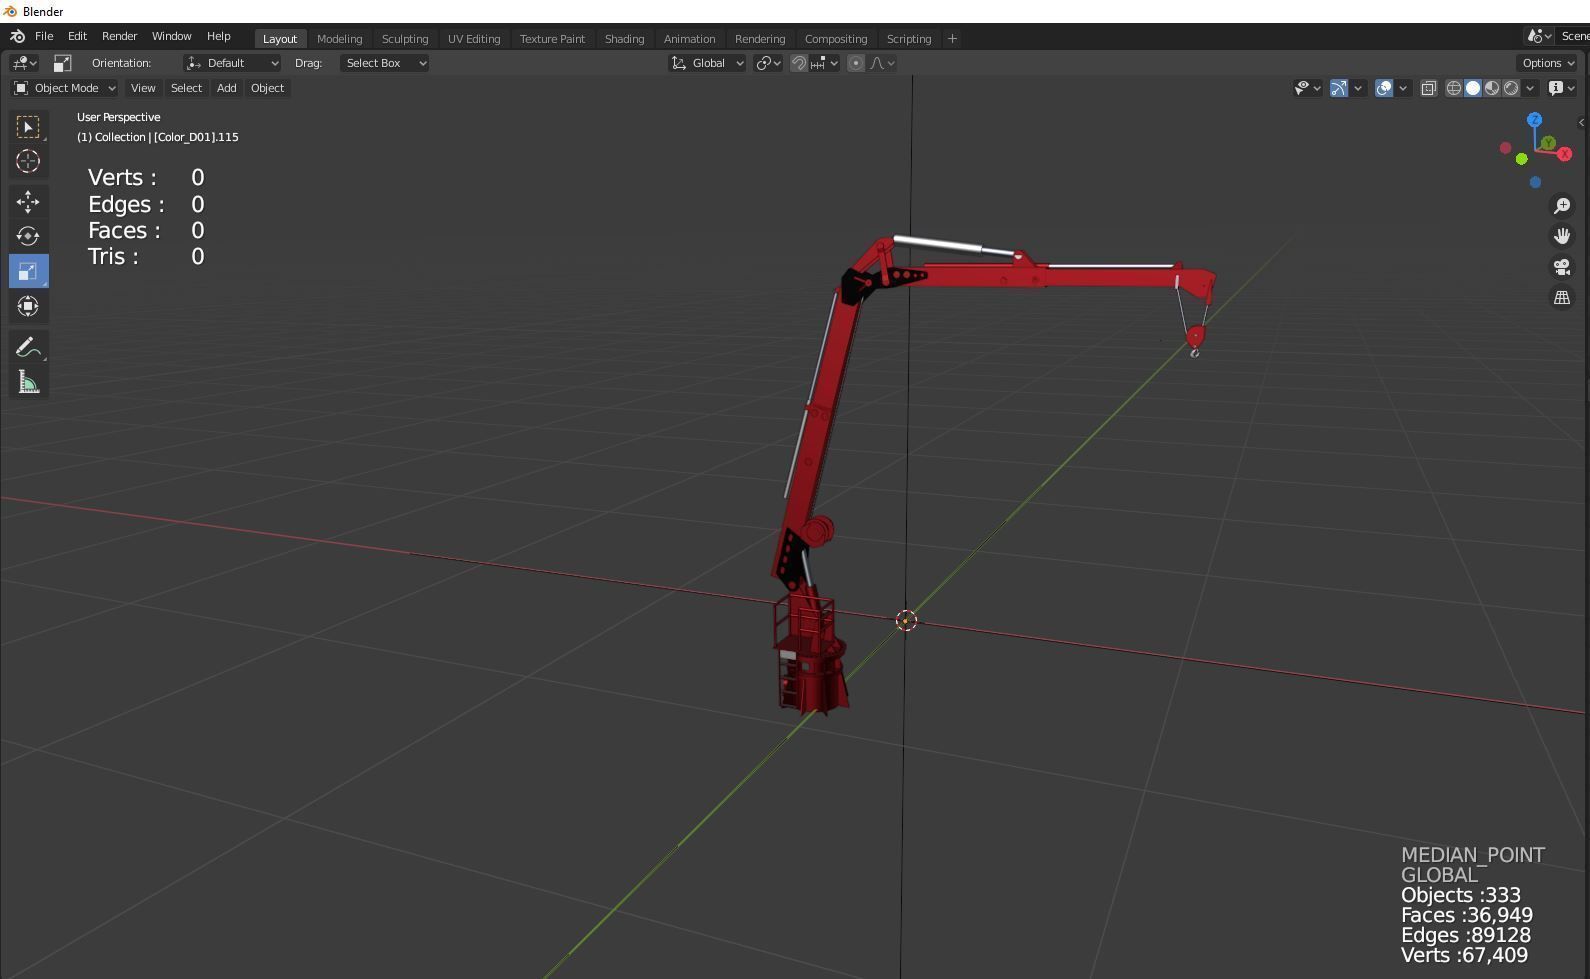This screenshot has height=979, width=1590.
Task: Toggle snapping magnet
Action: point(799,63)
